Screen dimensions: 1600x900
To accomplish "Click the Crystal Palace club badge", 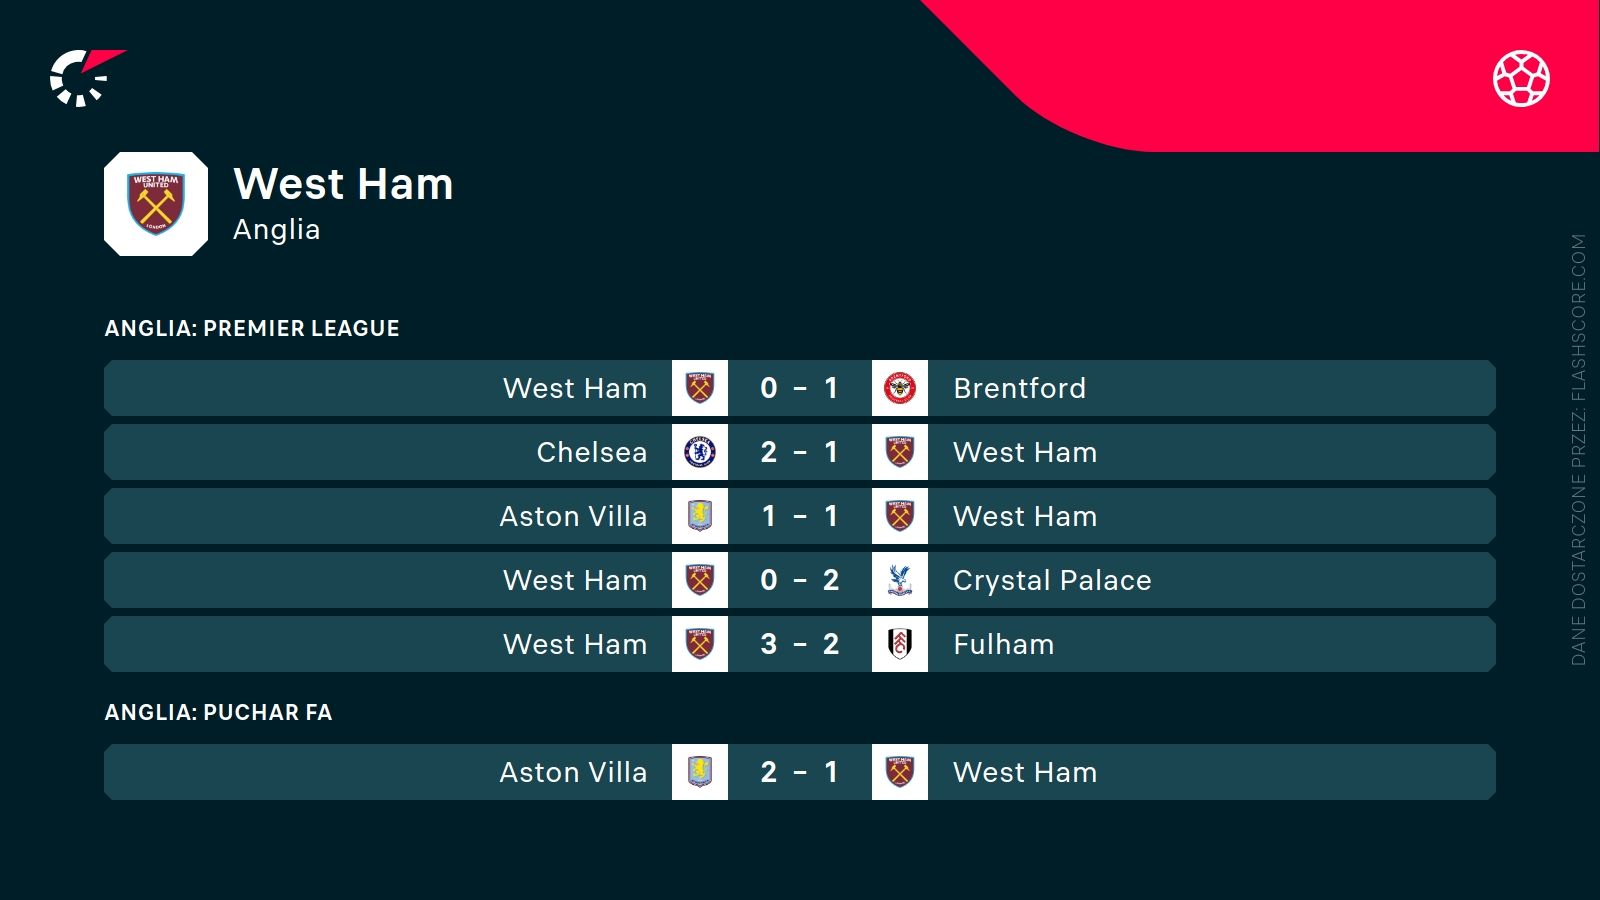I will click(900, 580).
